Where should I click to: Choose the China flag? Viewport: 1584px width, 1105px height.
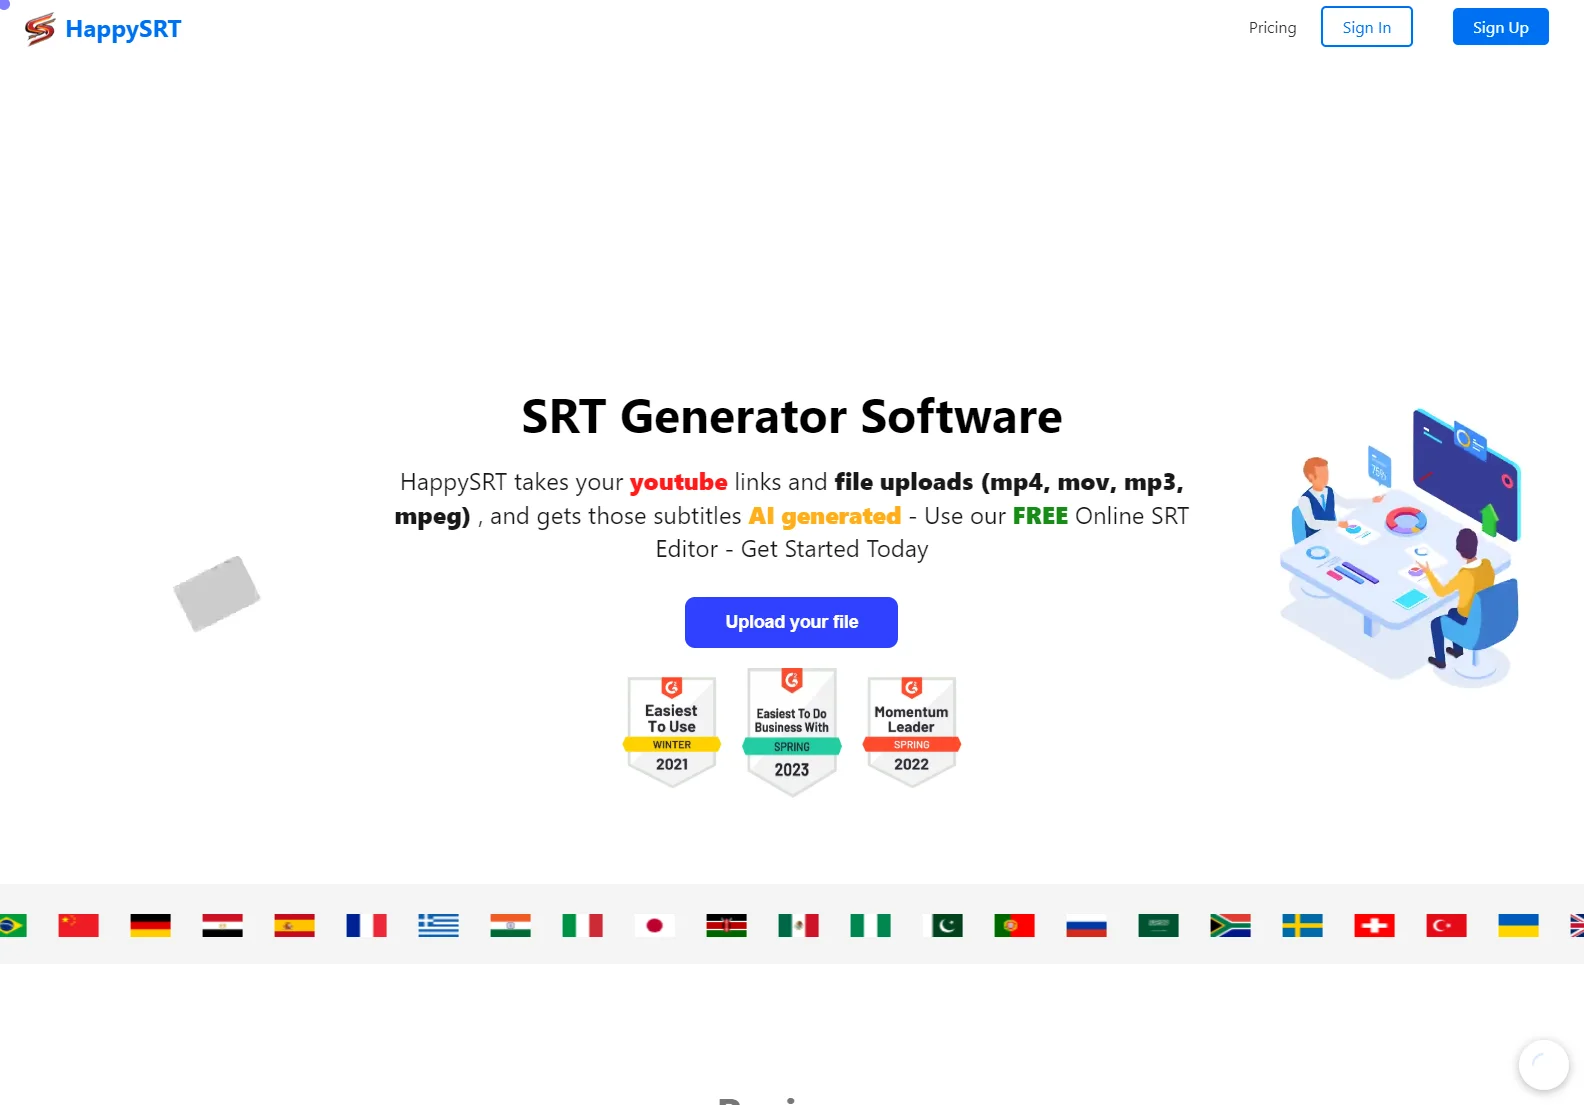coord(79,926)
